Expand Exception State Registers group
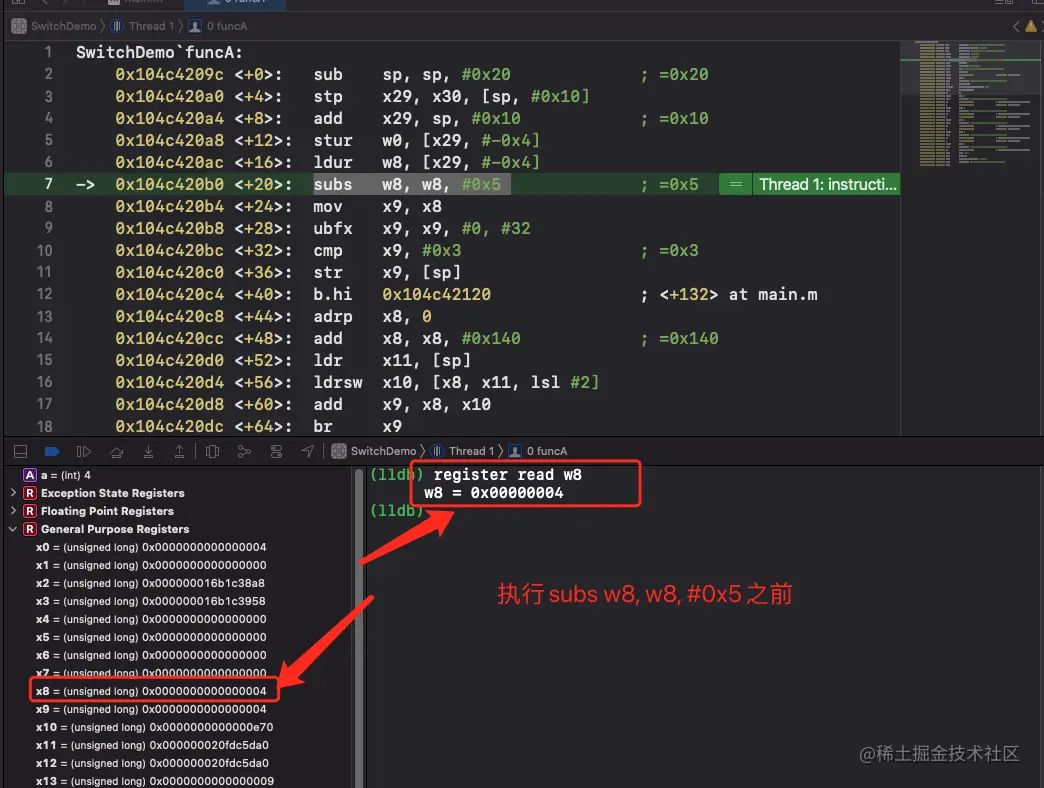Viewport: 1044px width, 788px height. (x=13, y=493)
